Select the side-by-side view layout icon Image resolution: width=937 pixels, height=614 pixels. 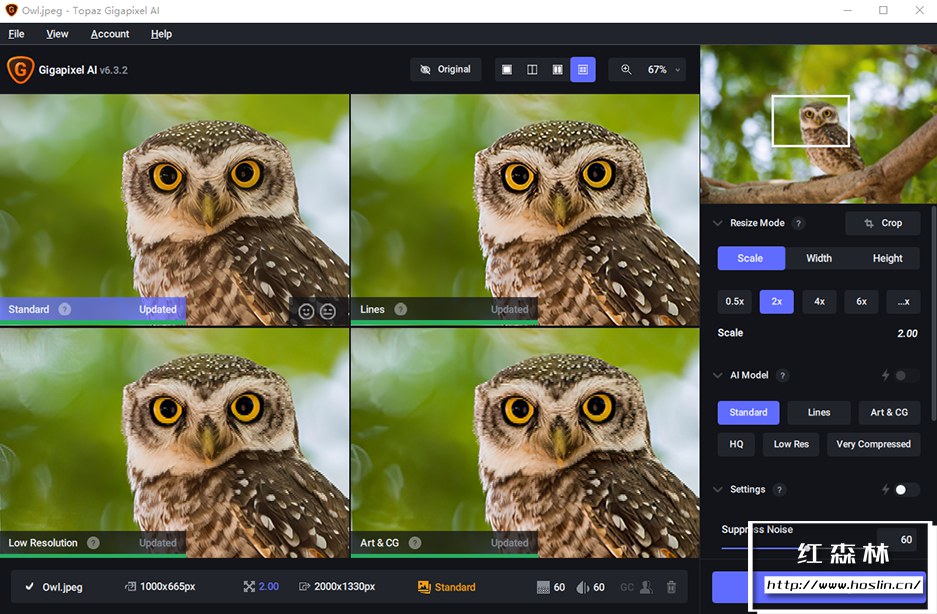click(557, 70)
